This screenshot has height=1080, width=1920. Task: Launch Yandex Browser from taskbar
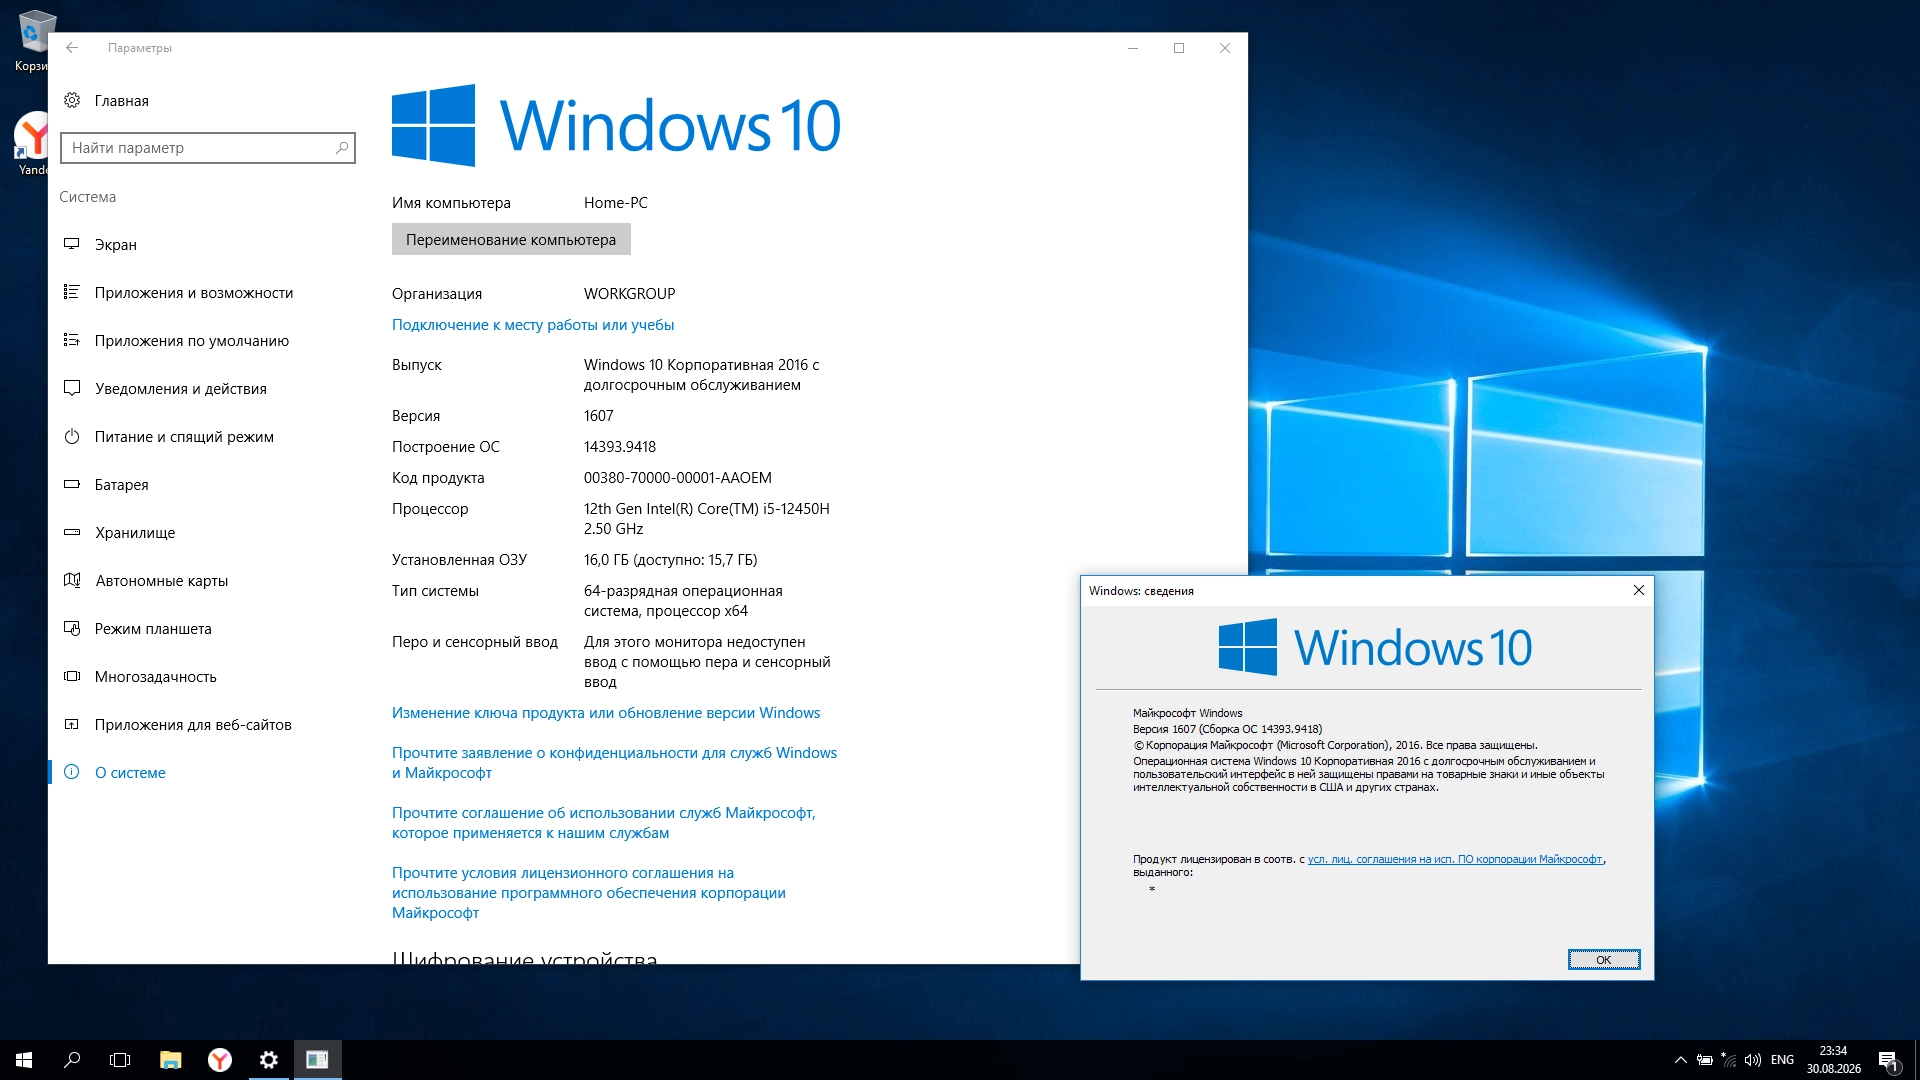pyautogui.click(x=220, y=1060)
